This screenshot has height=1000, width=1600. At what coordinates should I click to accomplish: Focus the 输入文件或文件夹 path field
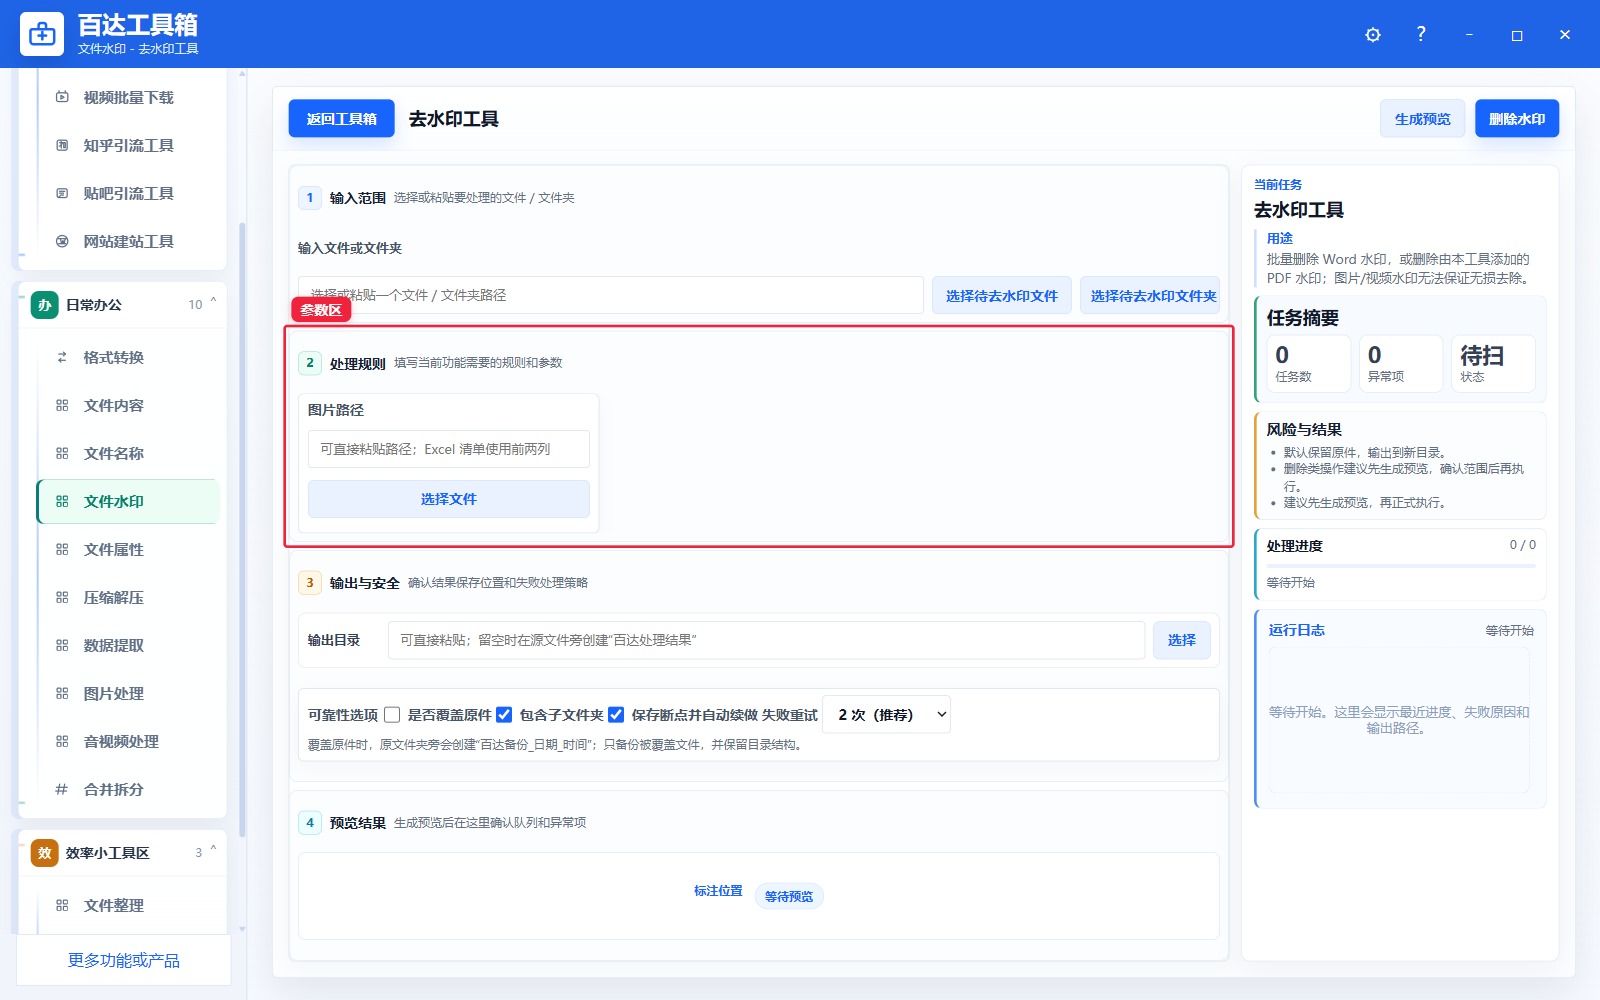611,295
